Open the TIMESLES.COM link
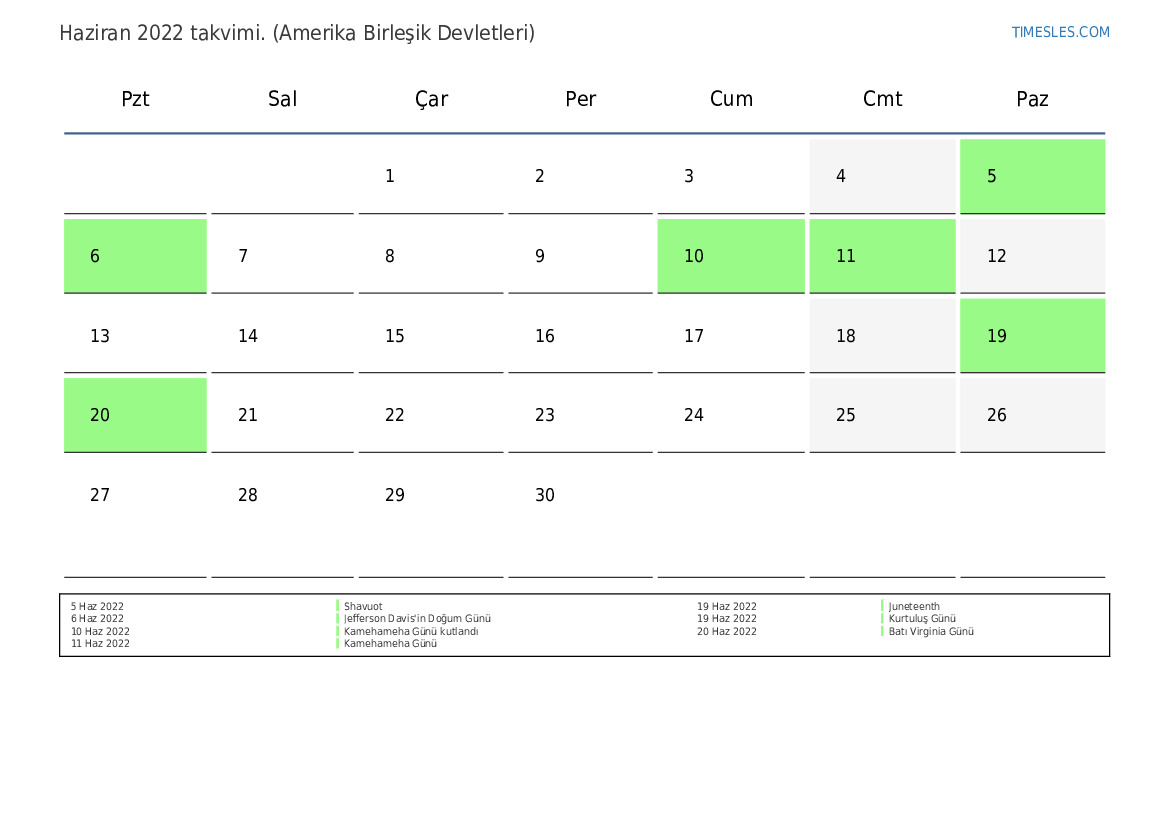The width and height of the screenshot is (1169, 827). click(1060, 32)
